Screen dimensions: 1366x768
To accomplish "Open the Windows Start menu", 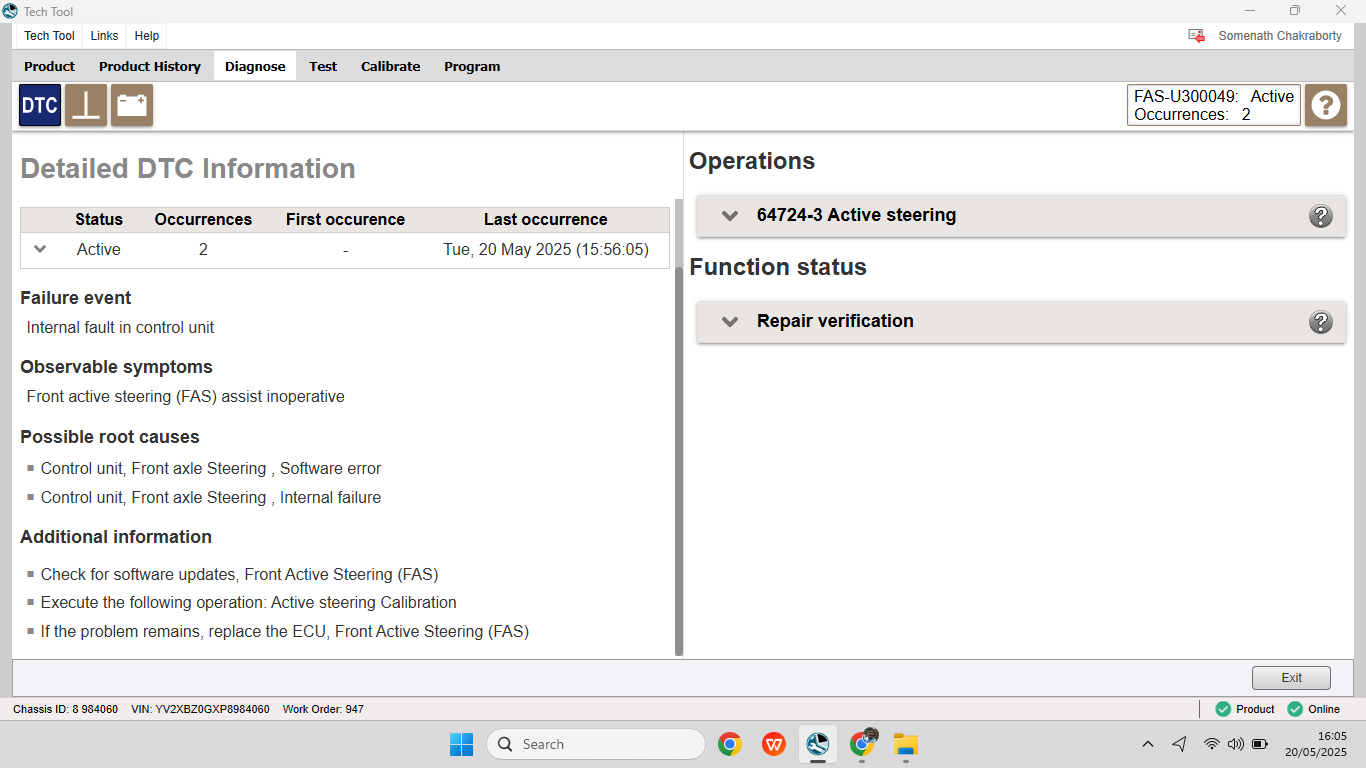I will (461, 744).
